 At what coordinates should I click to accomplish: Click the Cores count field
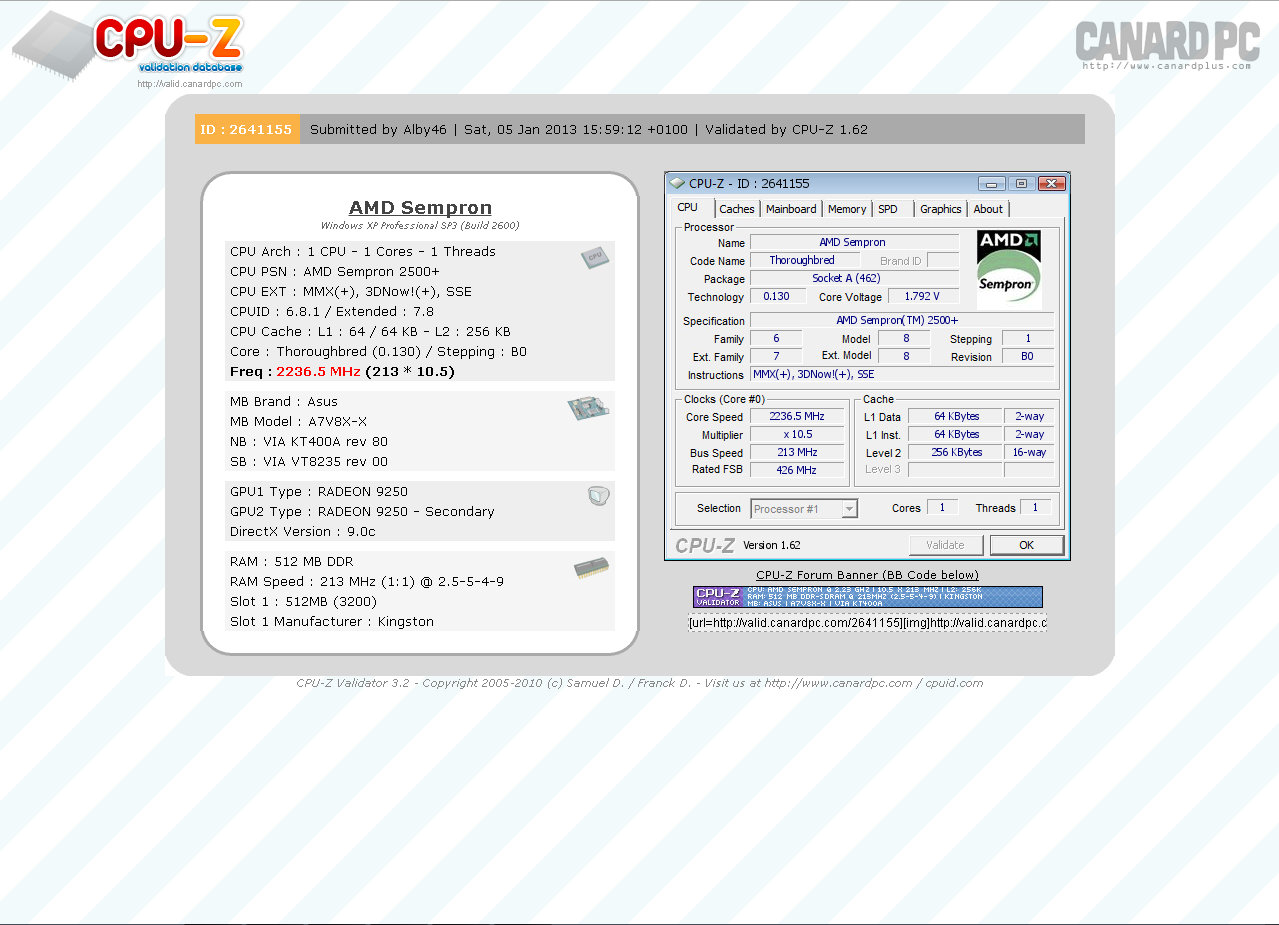942,508
